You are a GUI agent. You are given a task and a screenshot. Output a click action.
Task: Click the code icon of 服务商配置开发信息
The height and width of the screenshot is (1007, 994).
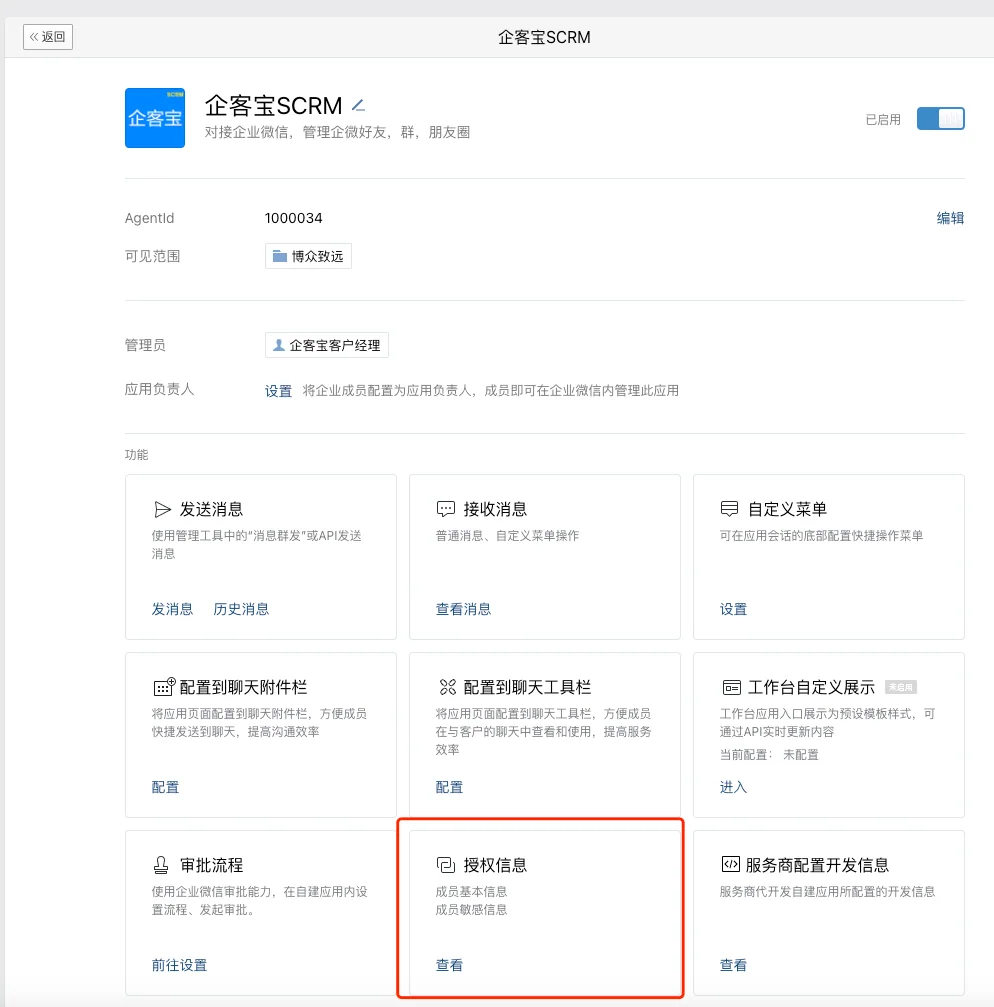[x=731, y=864]
